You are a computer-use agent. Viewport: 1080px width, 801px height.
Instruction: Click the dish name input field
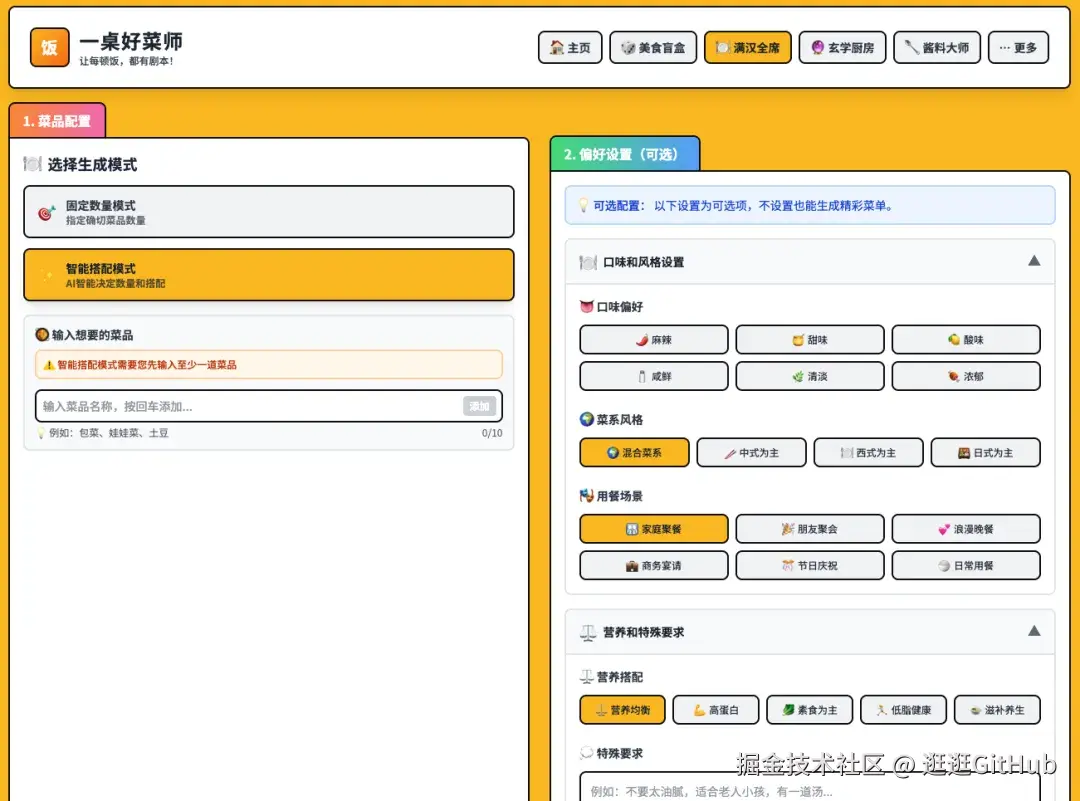(249, 406)
